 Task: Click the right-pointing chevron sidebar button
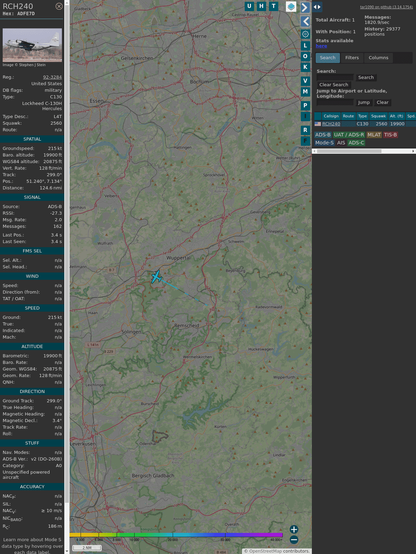[305, 7]
